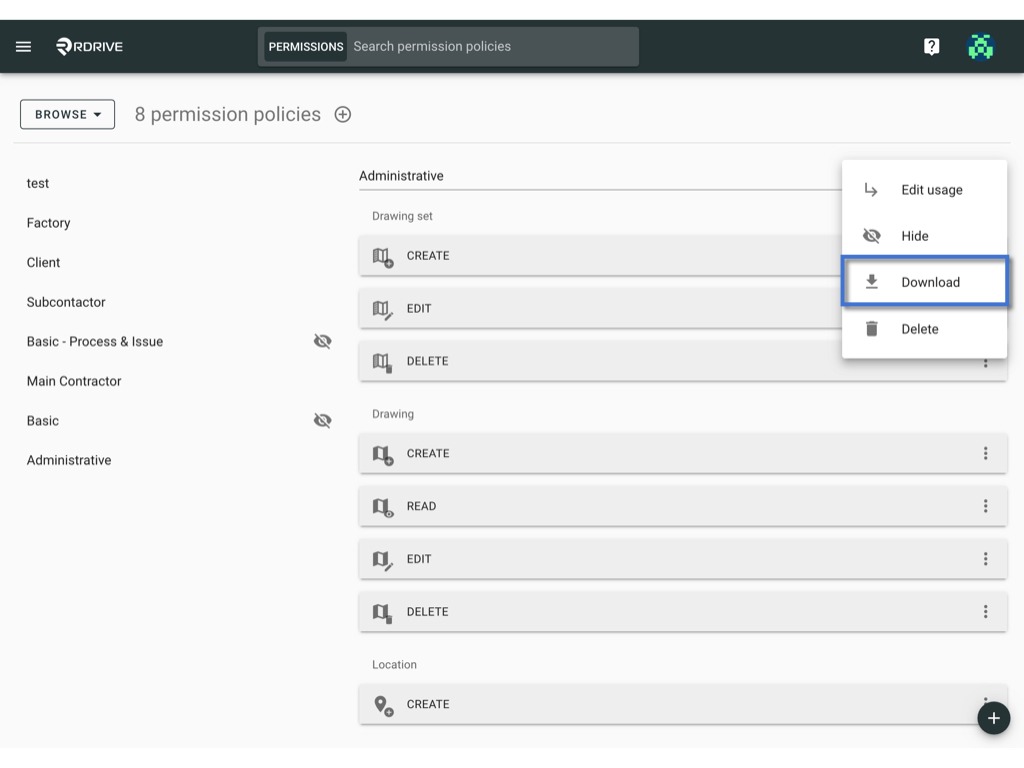
Task: Click the Drawing READ label
Action: click(x=421, y=506)
